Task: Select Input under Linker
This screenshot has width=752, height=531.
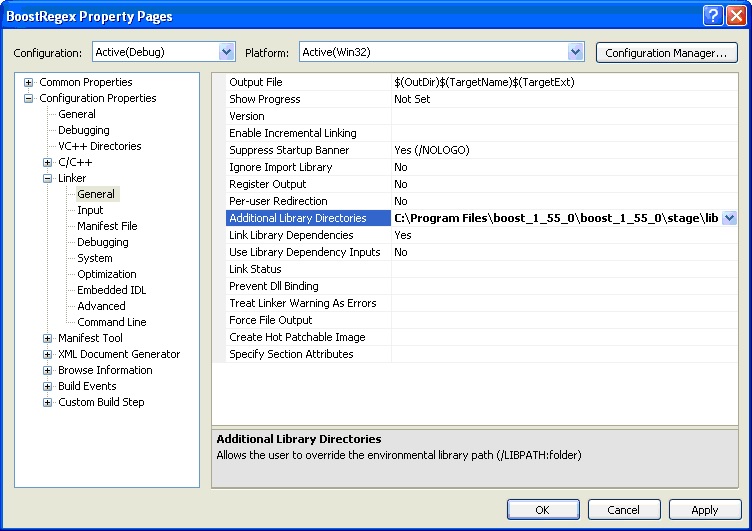Action: coord(90,210)
